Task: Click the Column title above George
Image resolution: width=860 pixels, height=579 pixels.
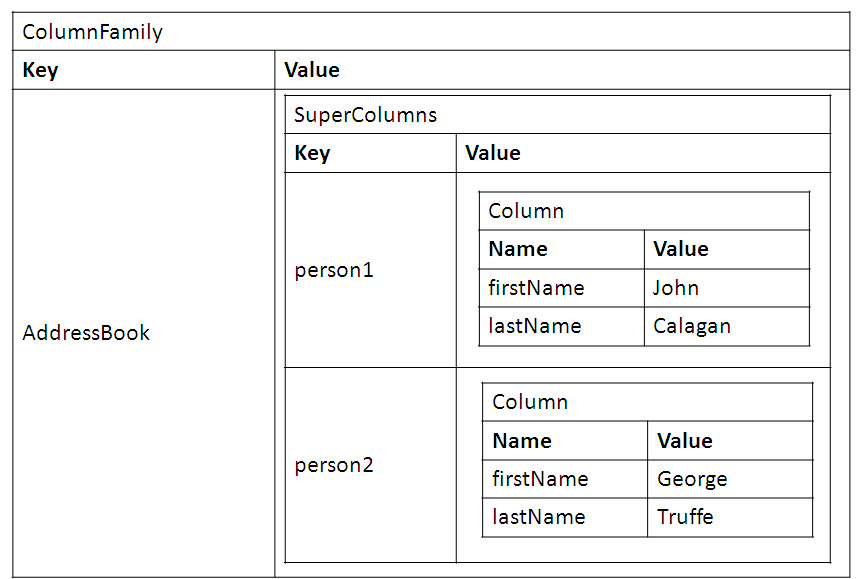Action: click(530, 402)
